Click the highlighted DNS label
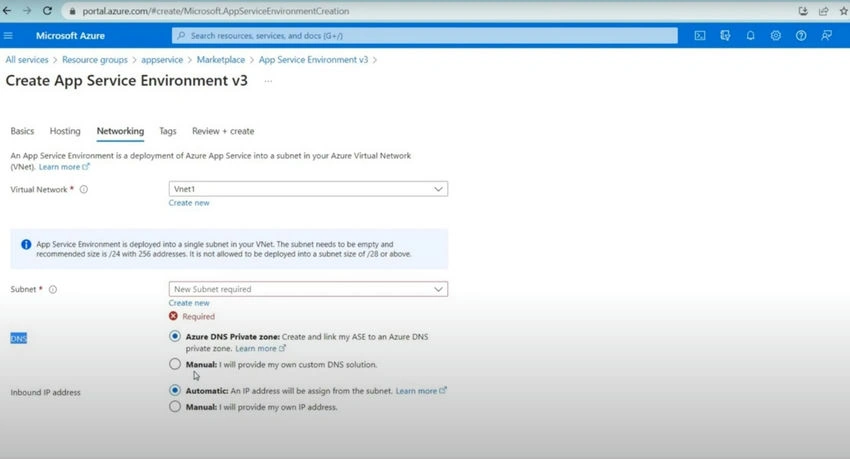Viewport: 850px width, 459px height. pos(18,339)
